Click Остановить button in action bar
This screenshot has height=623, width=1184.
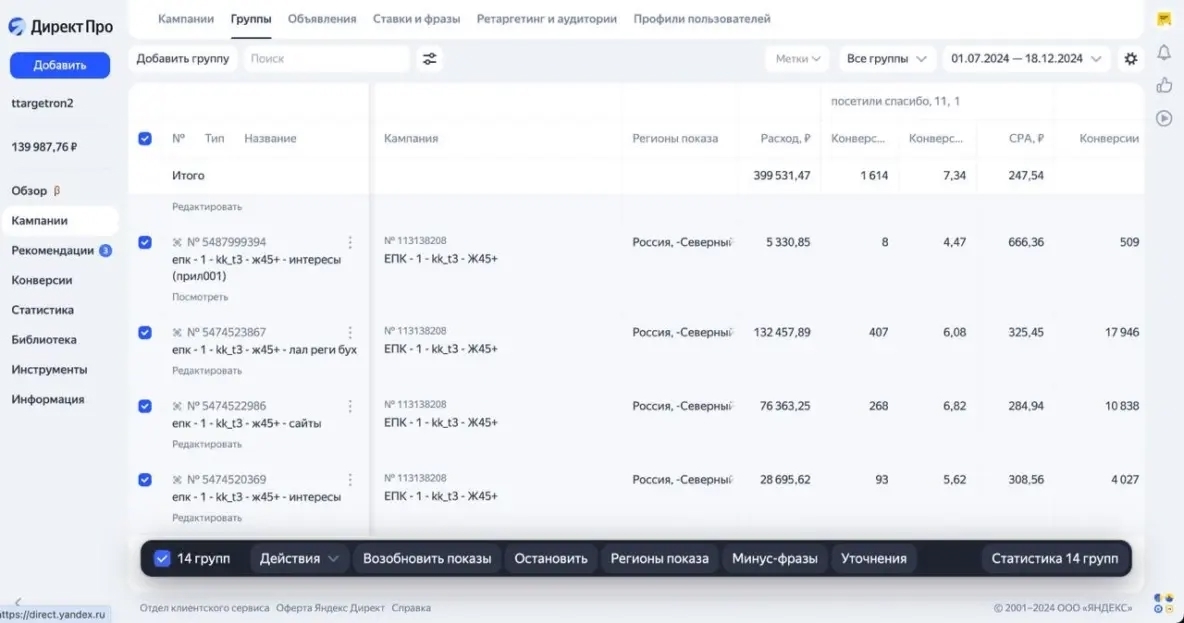(550, 559)
